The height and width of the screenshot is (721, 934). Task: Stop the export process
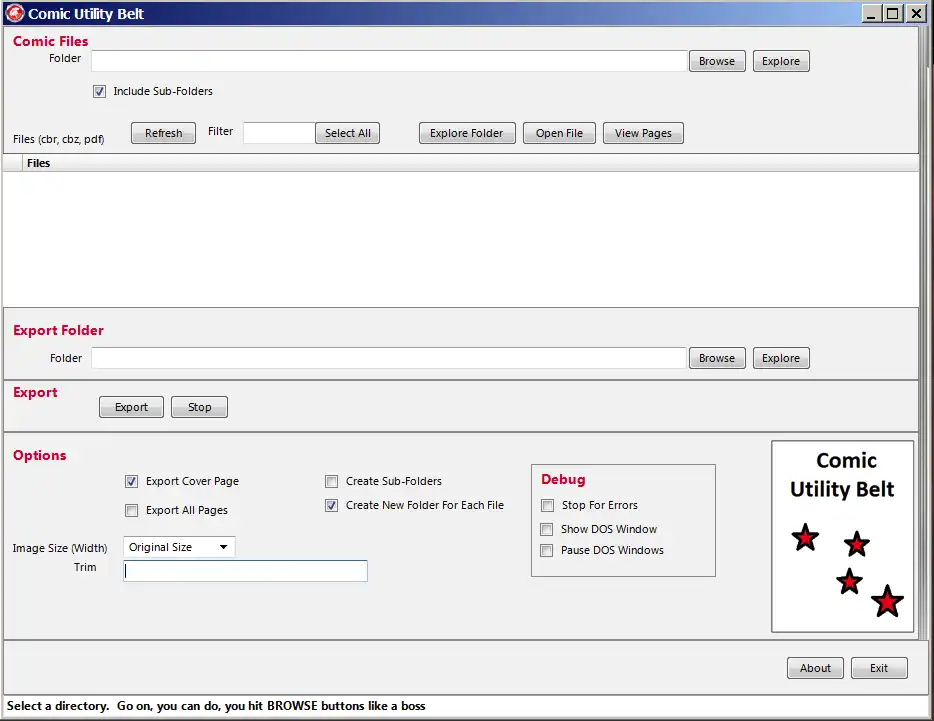pyautogui.click(x=200, y=407)
